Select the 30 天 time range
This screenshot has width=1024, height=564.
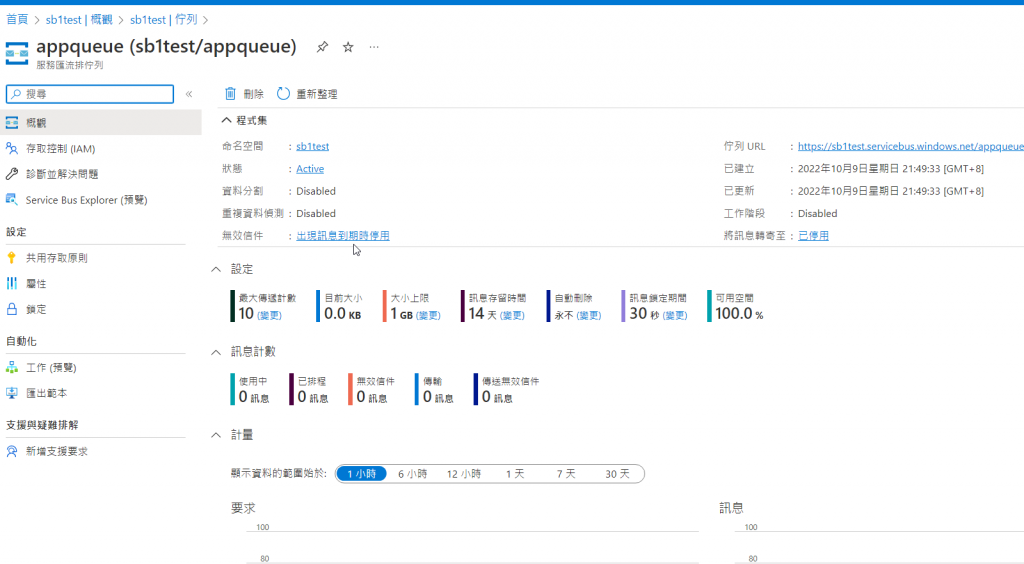tap(617, 474)
